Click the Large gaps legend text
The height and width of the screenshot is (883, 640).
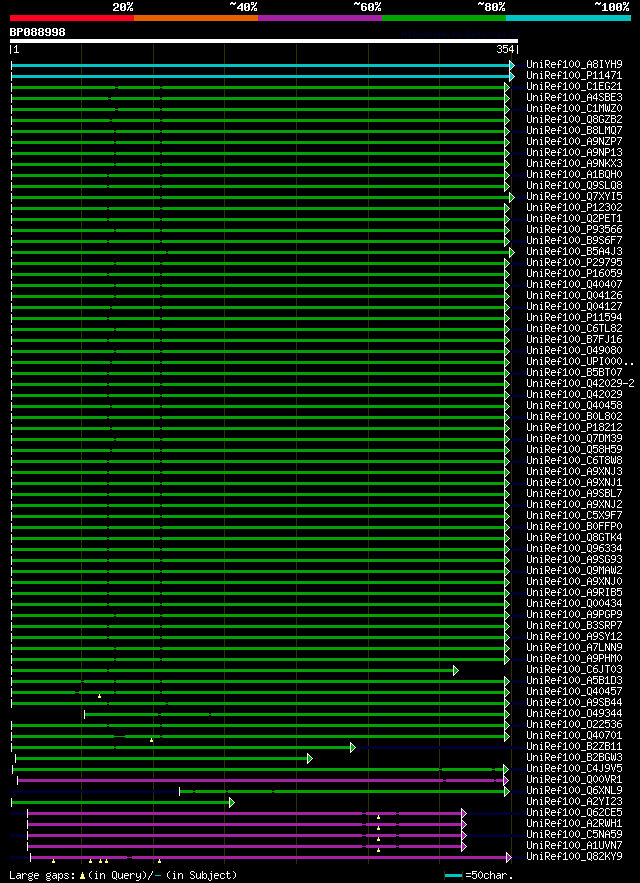coord(42,876)
